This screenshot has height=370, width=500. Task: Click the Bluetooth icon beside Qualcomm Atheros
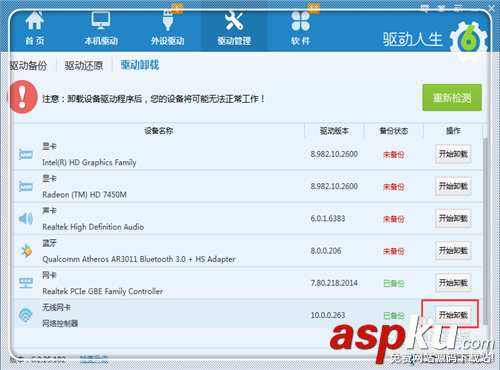(x=26, y=251)
